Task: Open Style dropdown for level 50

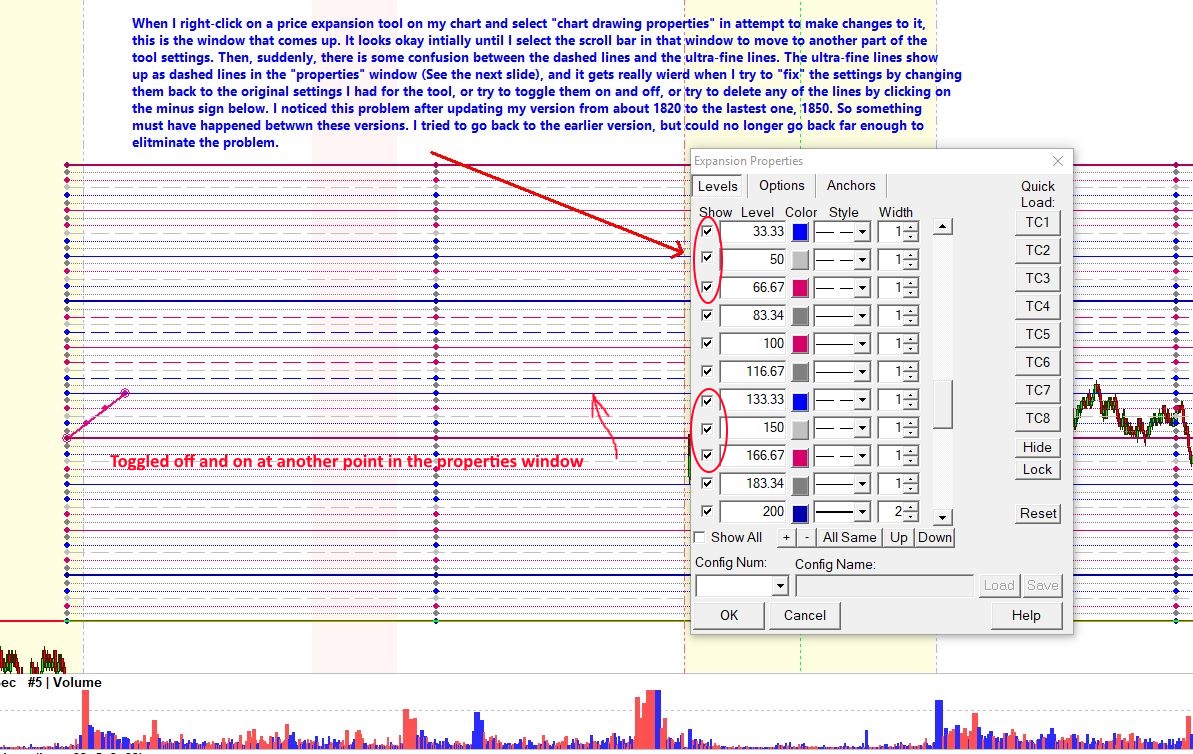Action: (862, 260)
